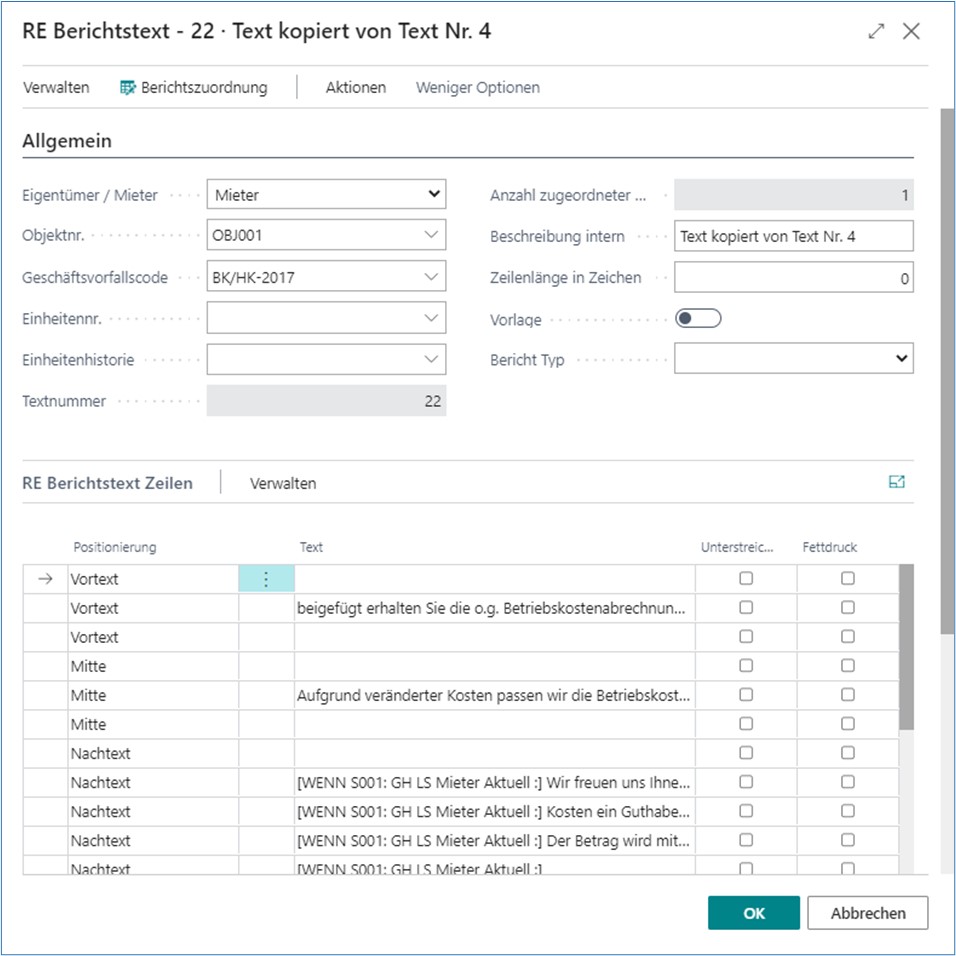Viewport: 956px width, 956px height.
Task: Open the top Verwalten menu
Action: coord(56,88)
